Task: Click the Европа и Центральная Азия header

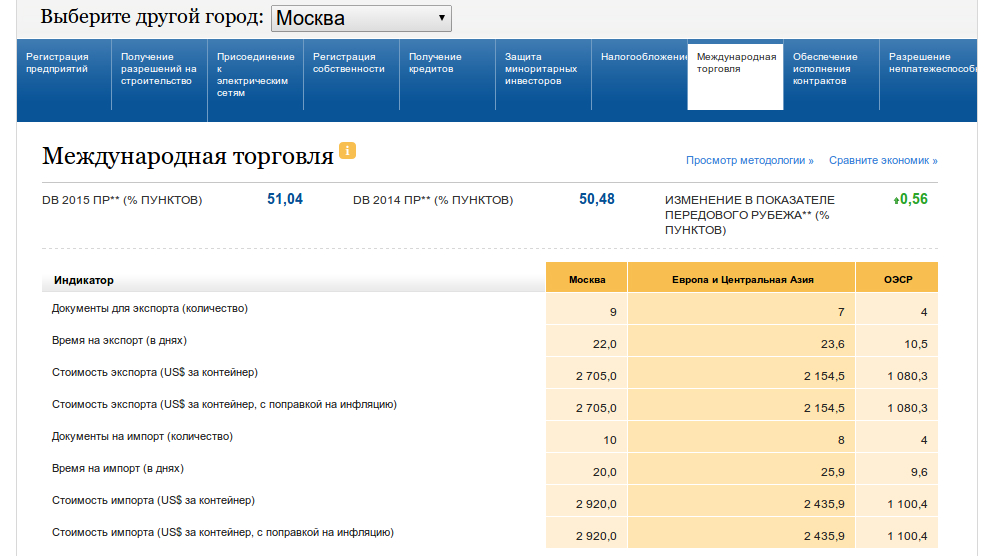Action: [742, 278]
